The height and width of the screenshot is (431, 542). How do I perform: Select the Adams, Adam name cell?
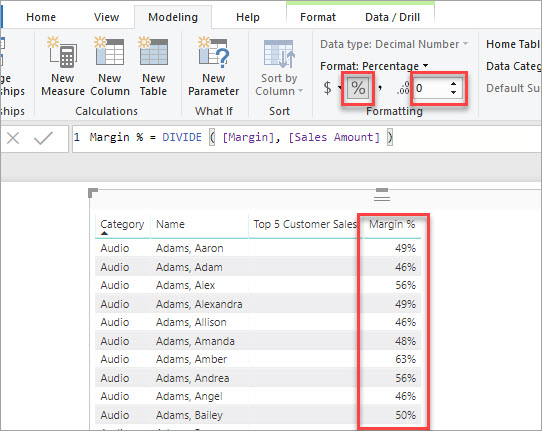189,267
